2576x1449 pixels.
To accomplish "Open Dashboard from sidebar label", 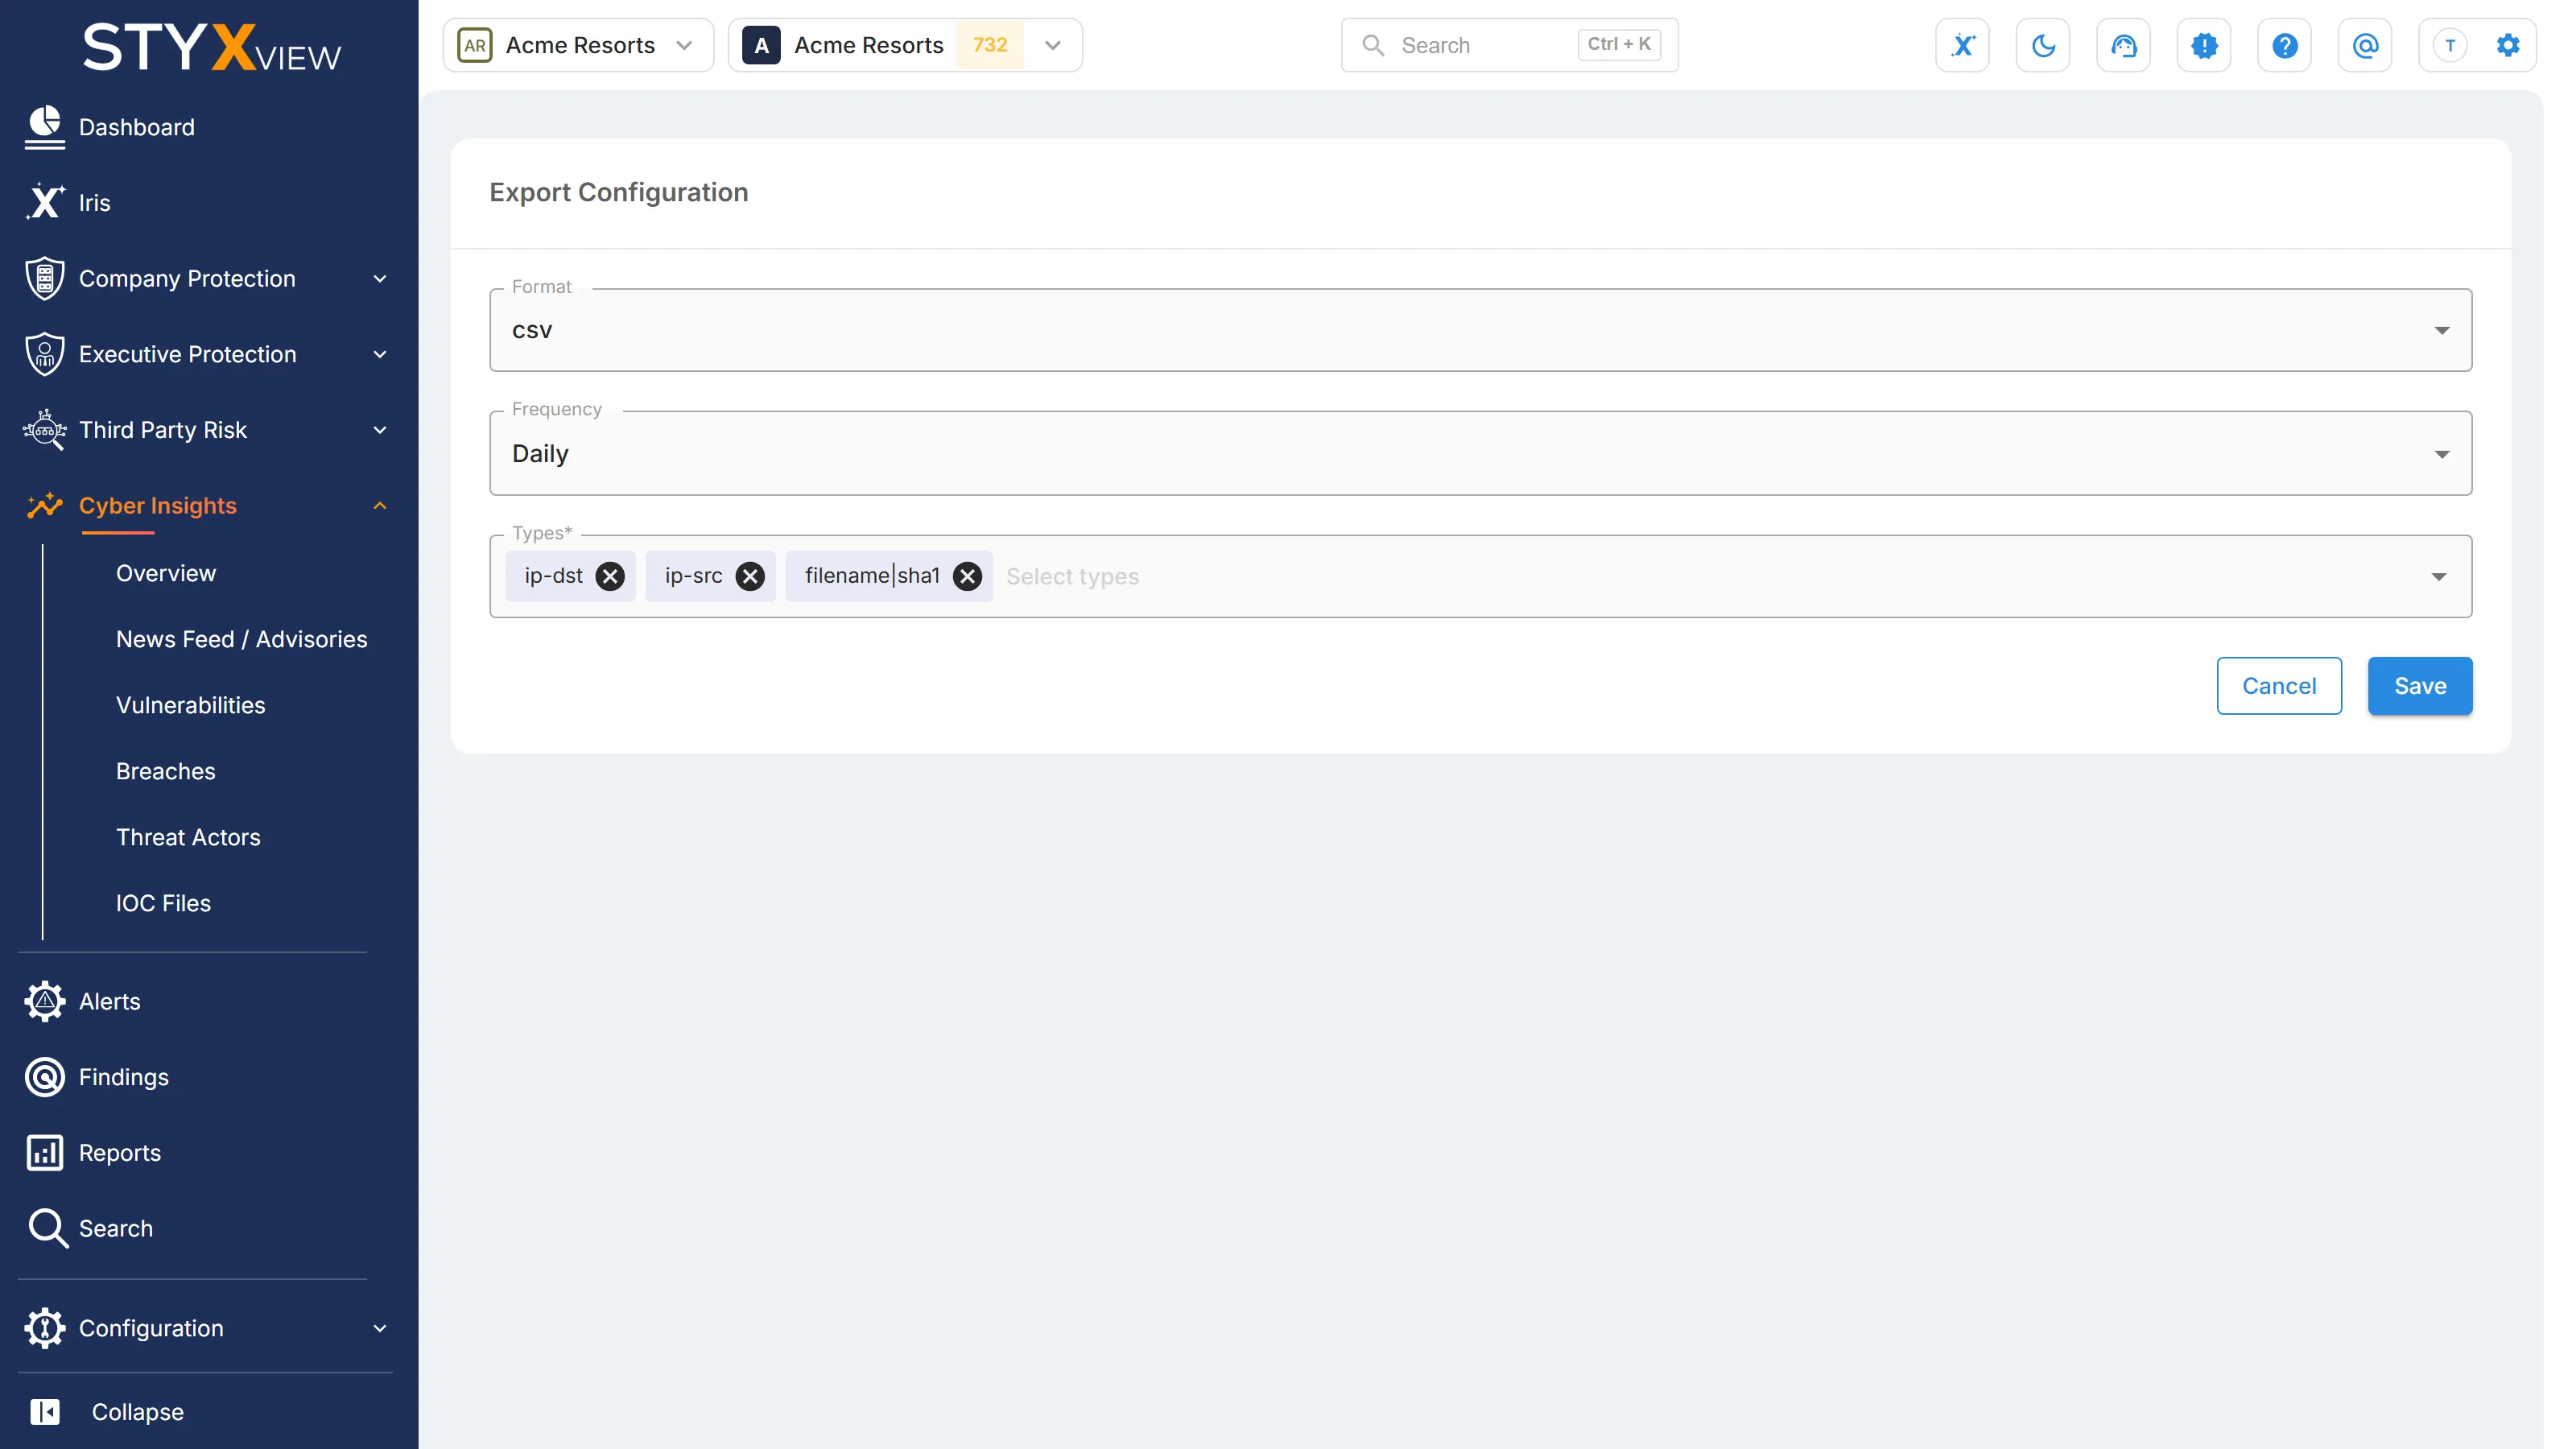I will [137, 127].
